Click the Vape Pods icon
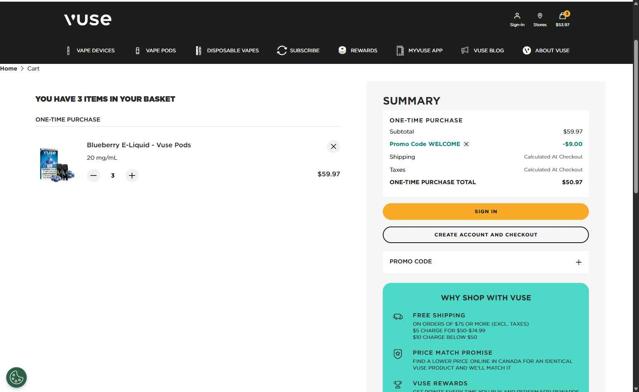The width and height of the screenshot is (639, 392). pyautogui.click(x=137, y=51)
